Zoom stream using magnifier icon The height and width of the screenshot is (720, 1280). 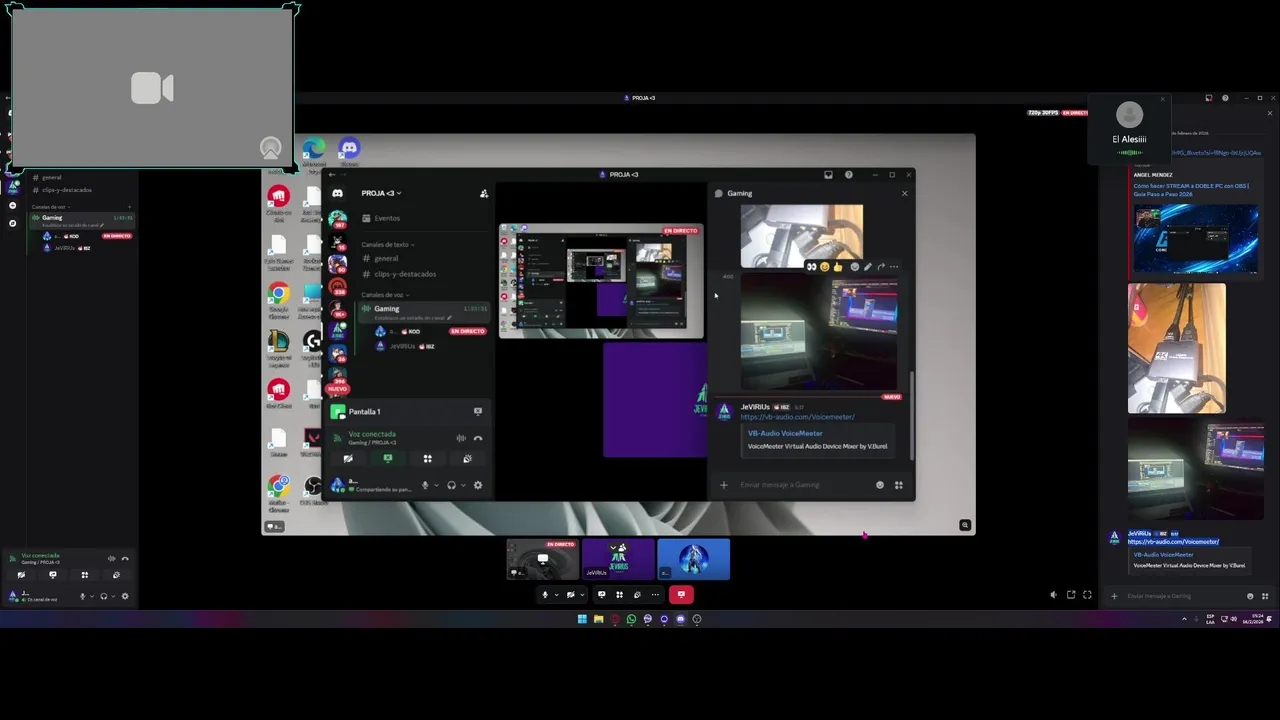pyautogui.click(x=965, y=525)
